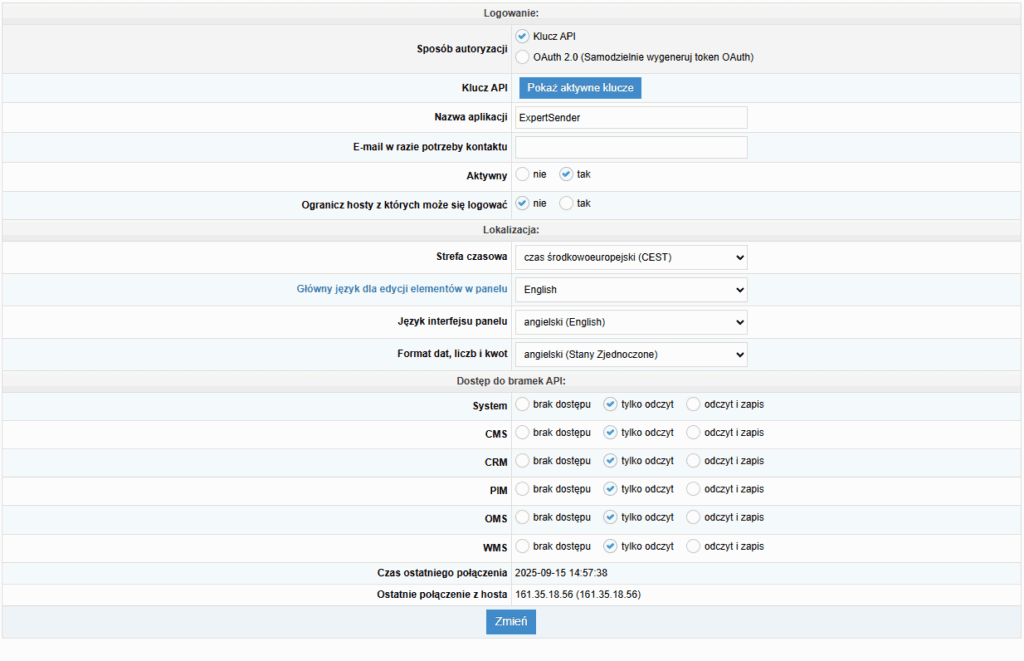Expand the Format dat, liczb i kwot dropdown
This screenshot has width=1024, height=661.
pyautogui.click(x=631, y=354)
